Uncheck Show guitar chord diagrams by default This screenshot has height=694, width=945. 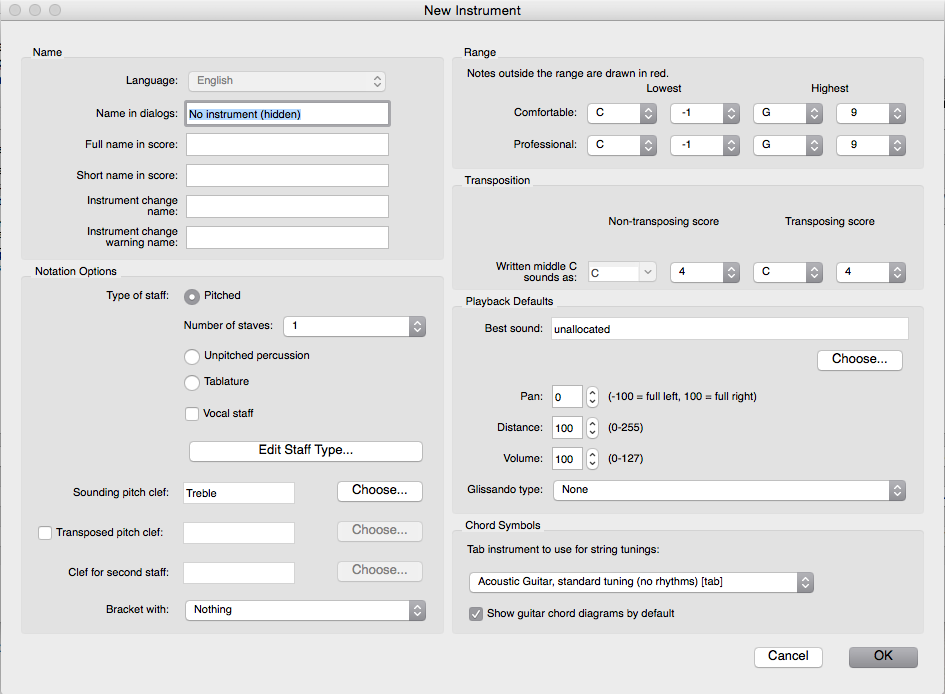point(476,613)
